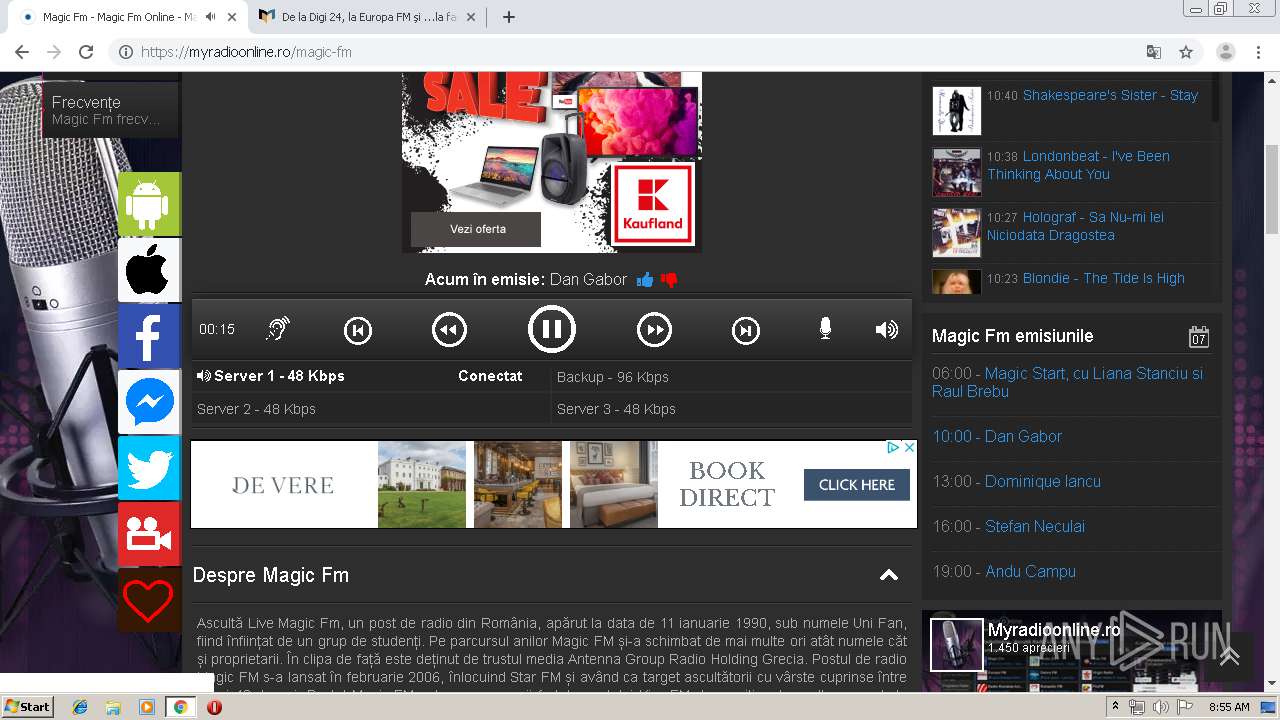Click the hearing ear icon in player

(x=278, y=329)
